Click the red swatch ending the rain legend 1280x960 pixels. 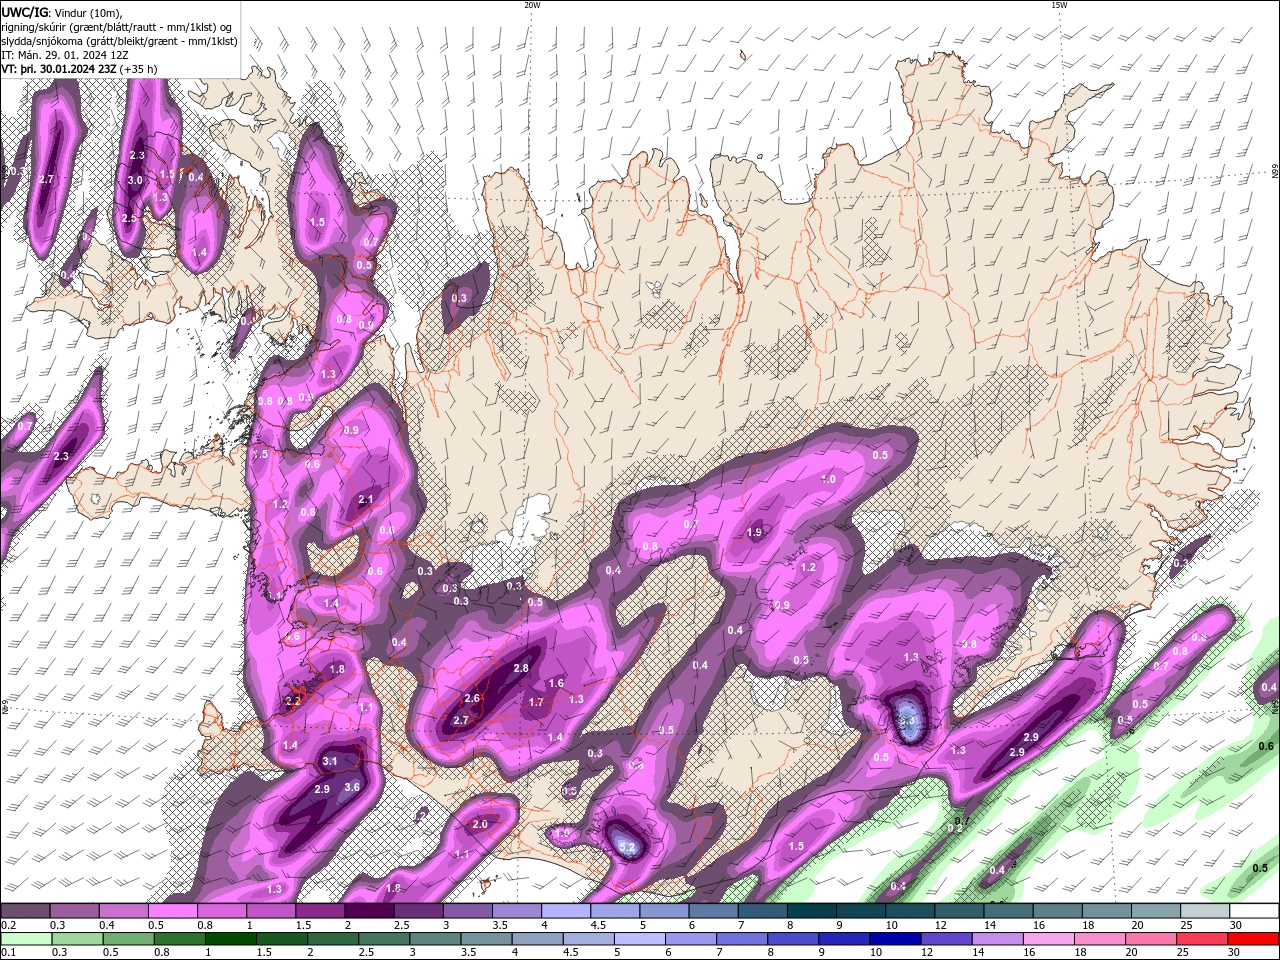(1255, 939)
